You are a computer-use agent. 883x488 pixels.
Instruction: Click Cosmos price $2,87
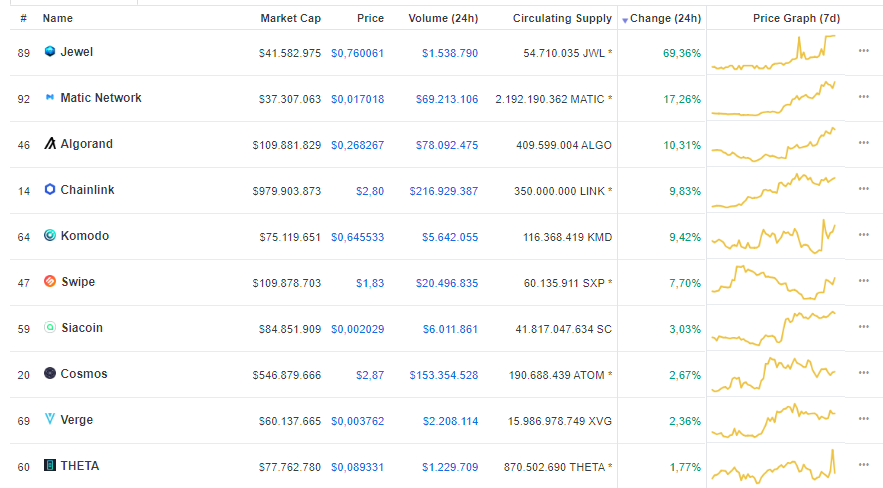click(x=370, y=375)
